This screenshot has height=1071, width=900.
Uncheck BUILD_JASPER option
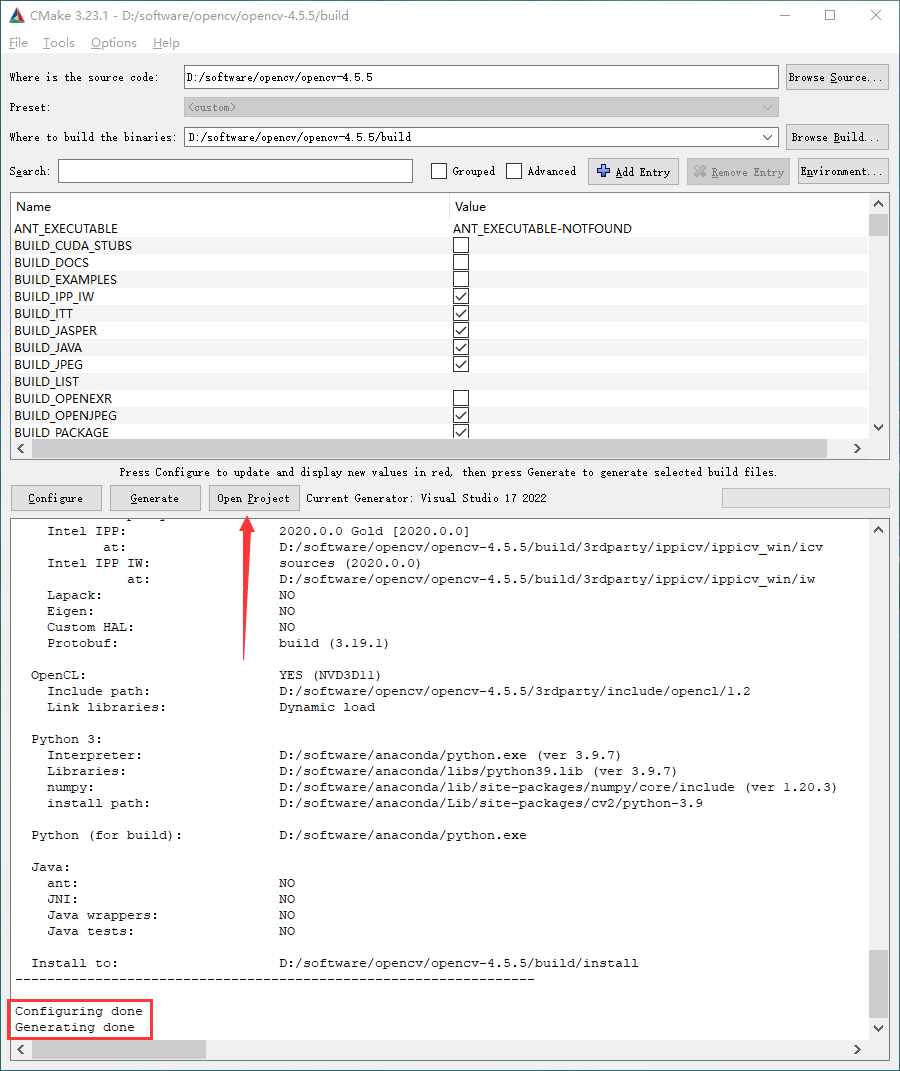click(461, 331)
